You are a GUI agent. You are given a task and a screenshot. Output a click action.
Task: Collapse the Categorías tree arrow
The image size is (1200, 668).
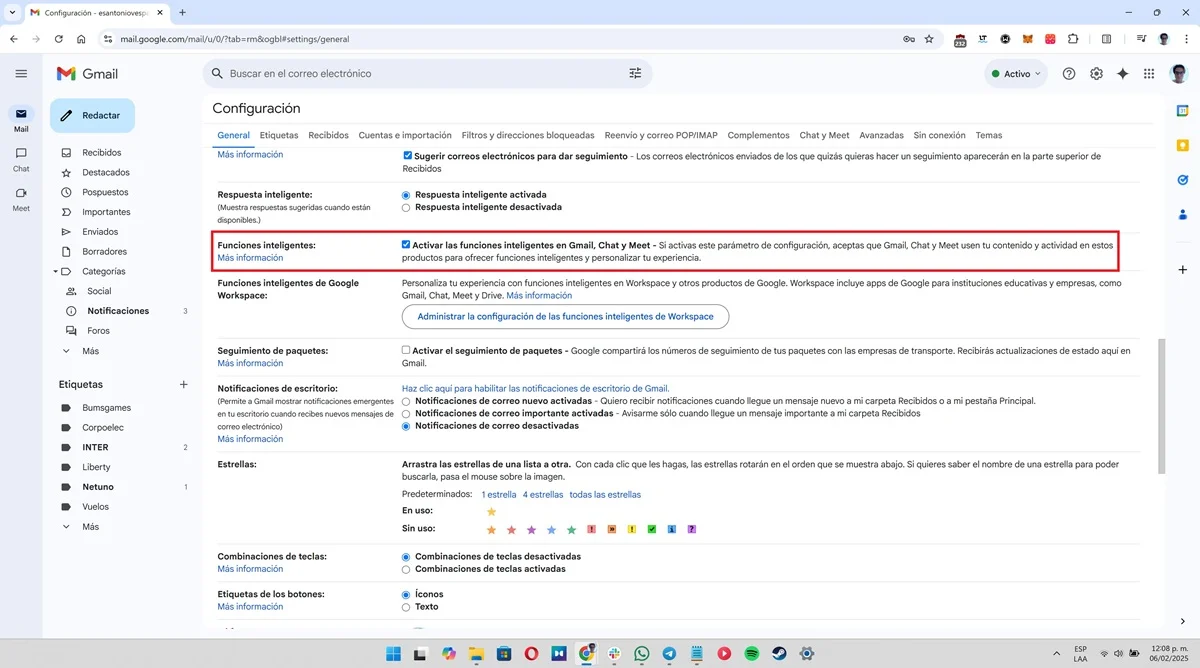click(56, 271)
